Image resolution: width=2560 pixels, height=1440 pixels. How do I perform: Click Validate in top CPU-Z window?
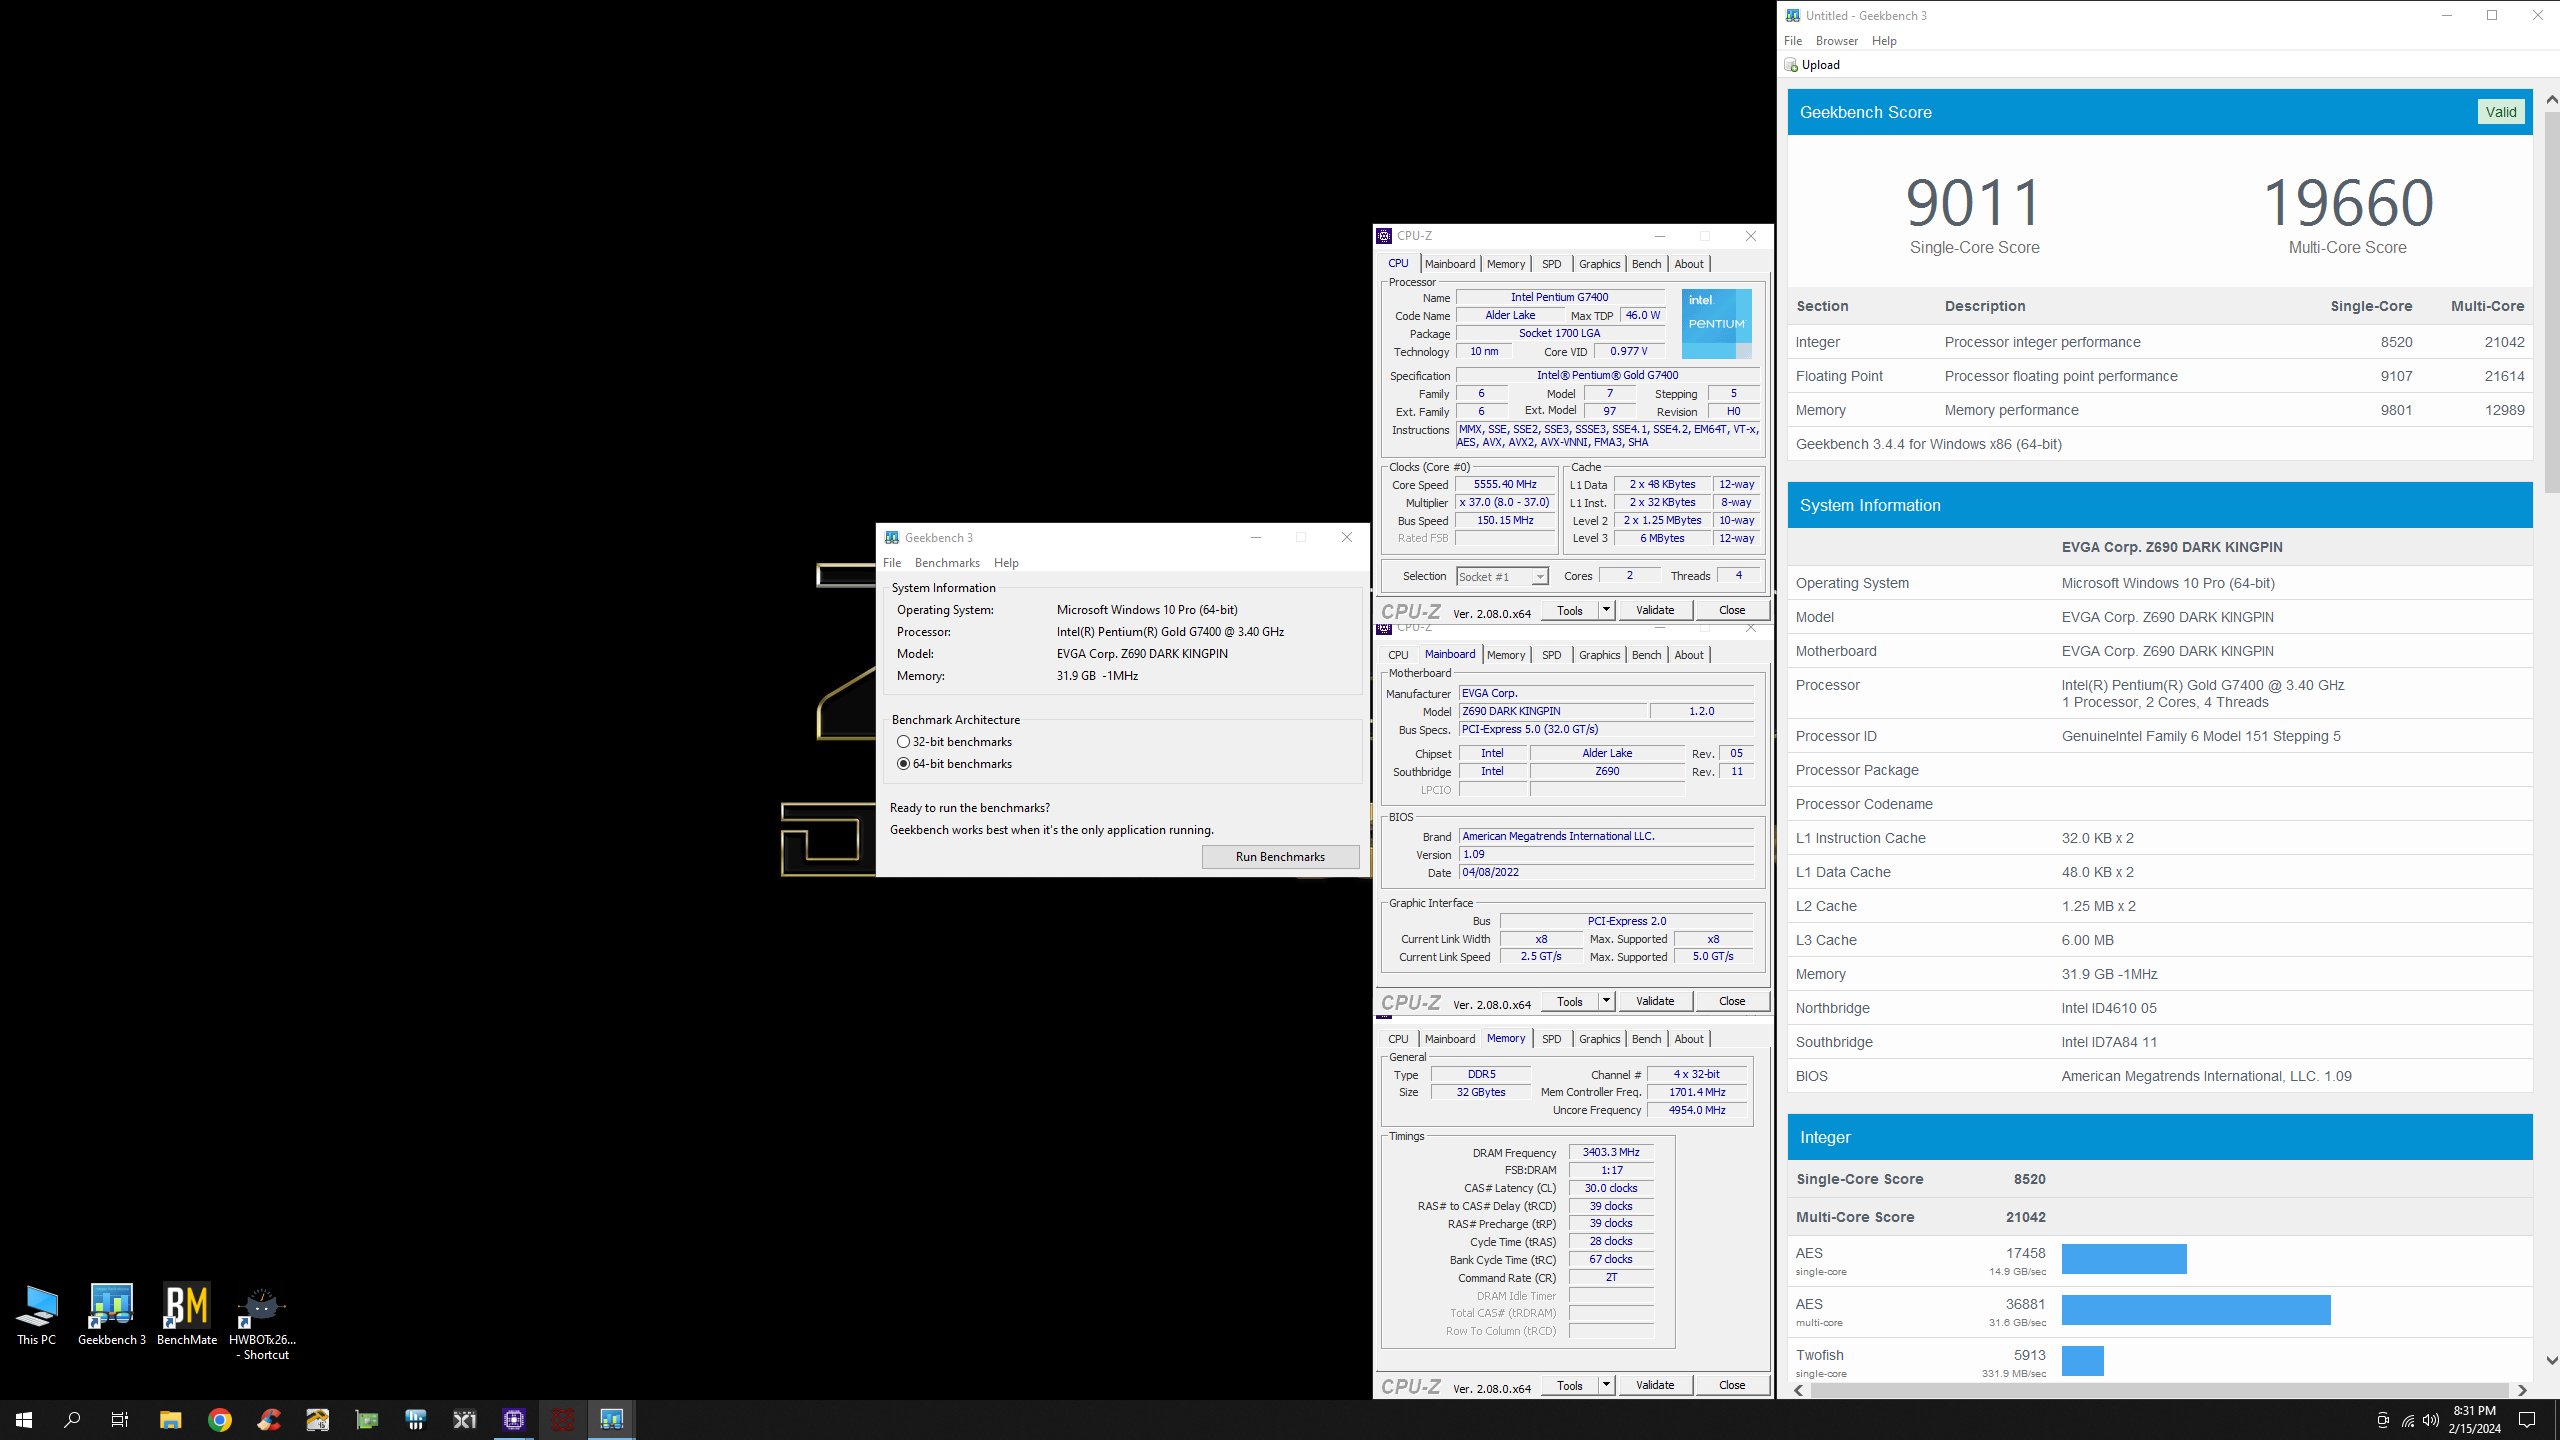(1655, 610)
